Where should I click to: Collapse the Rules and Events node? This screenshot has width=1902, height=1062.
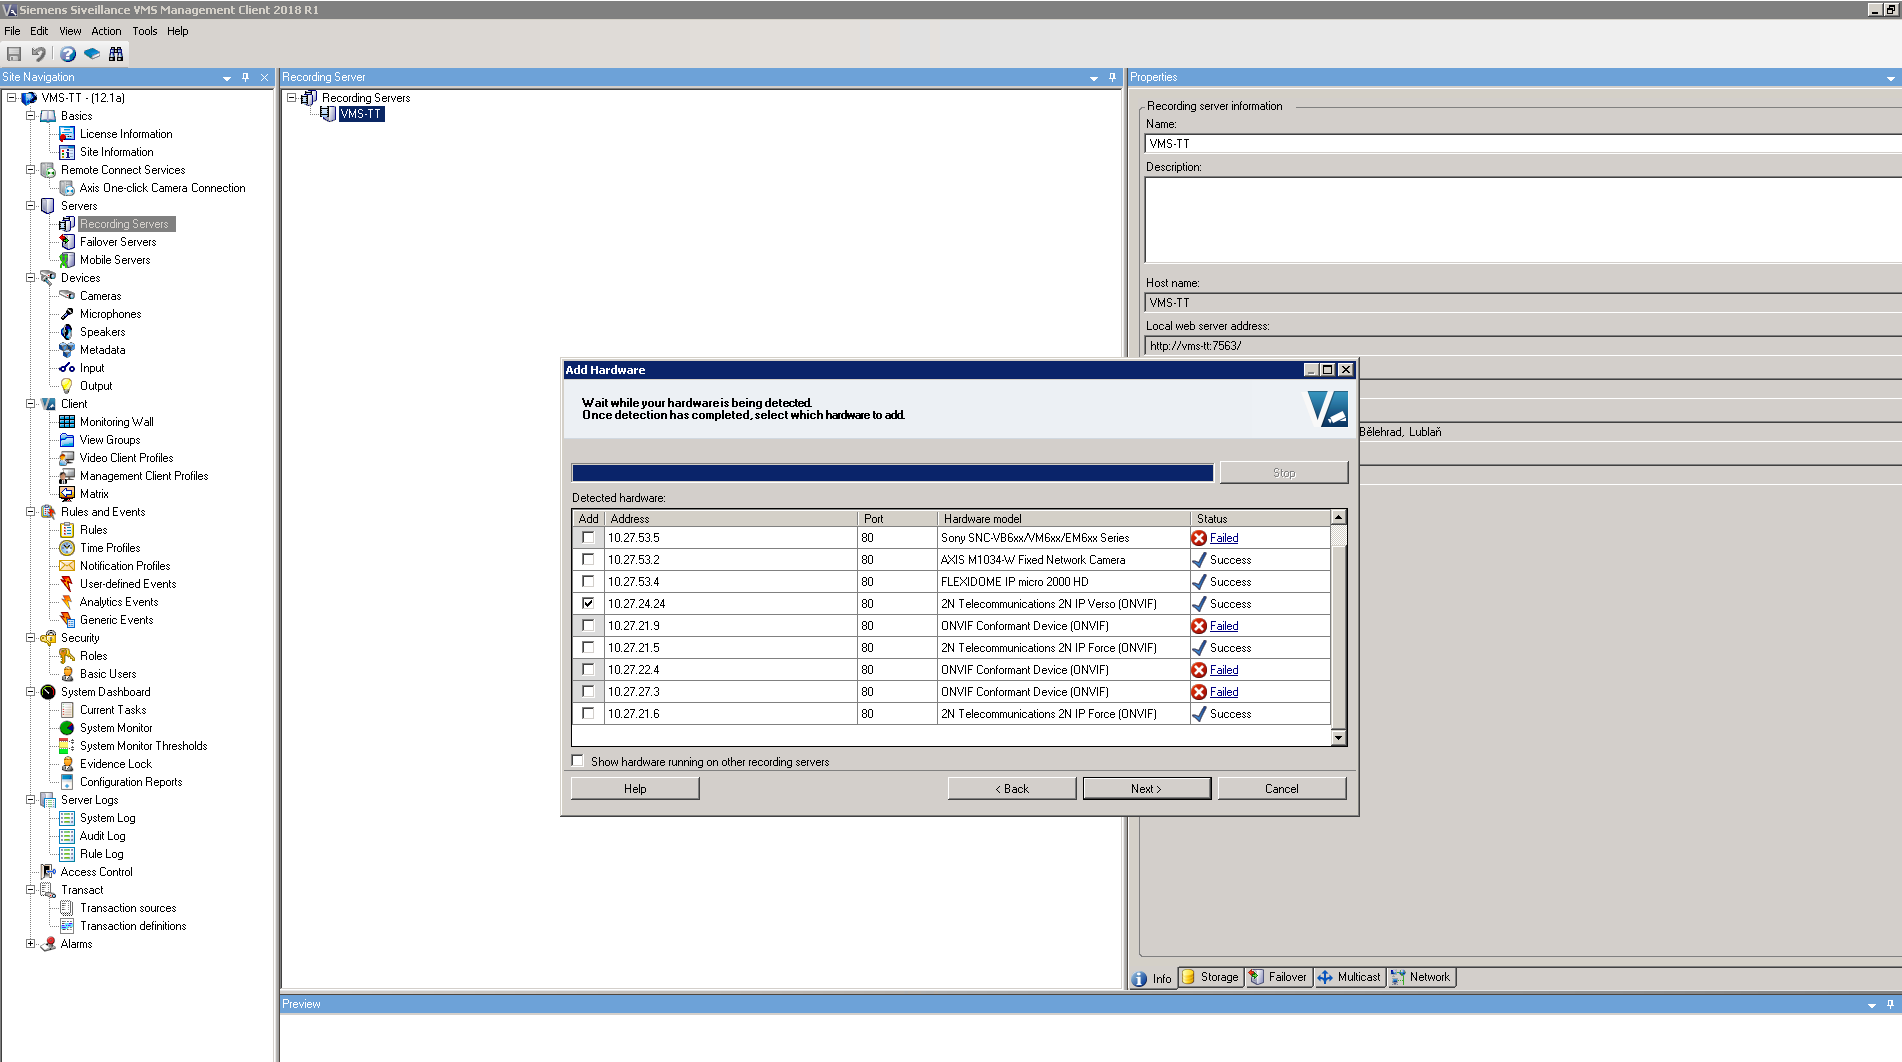31,512
